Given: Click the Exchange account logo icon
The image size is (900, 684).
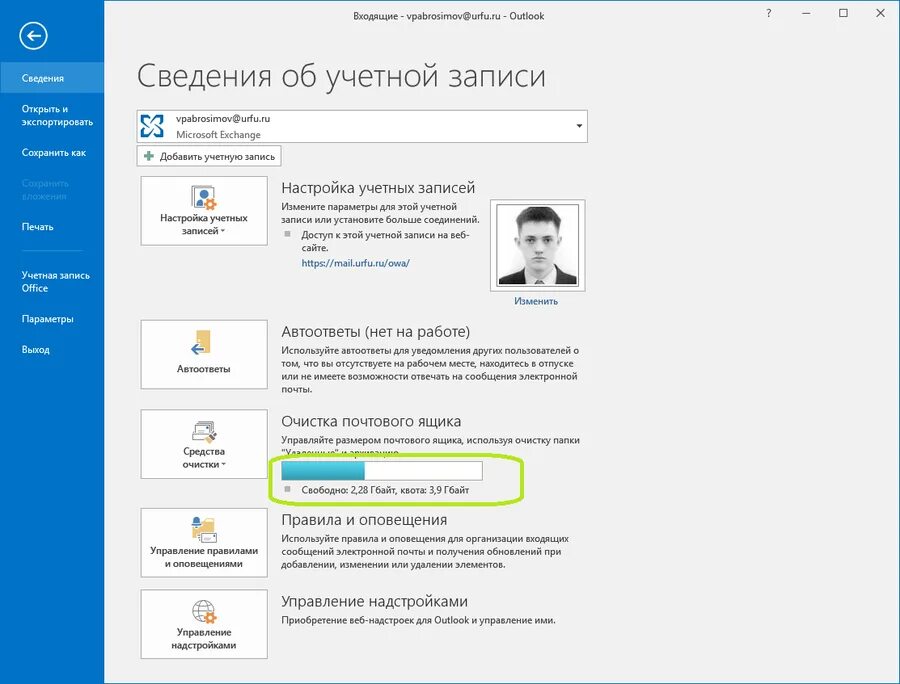Looking at the screenshot, I should click(x=152, y=126).
